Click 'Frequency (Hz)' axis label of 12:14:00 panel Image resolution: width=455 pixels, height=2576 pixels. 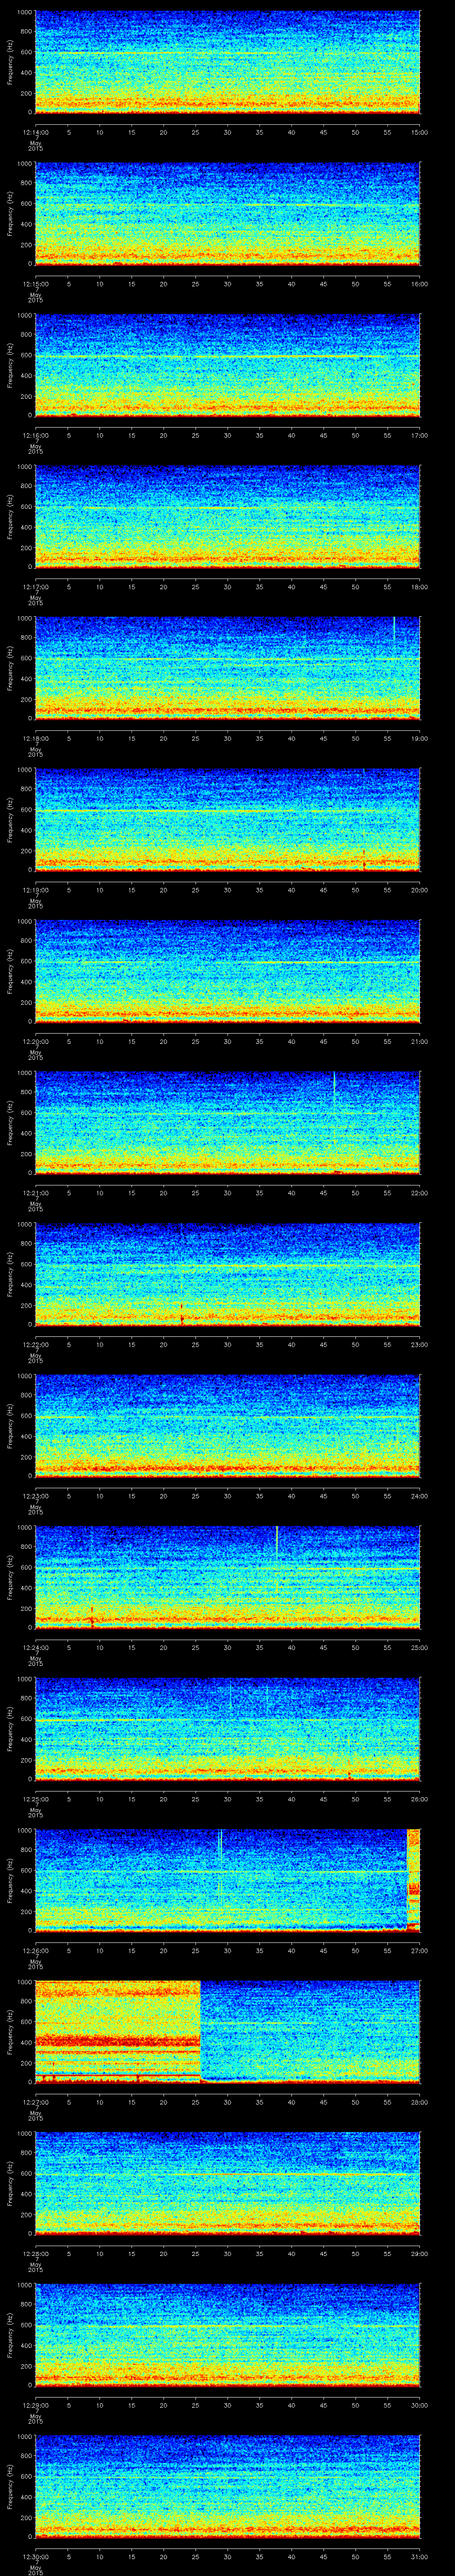[x=10, y=62]
